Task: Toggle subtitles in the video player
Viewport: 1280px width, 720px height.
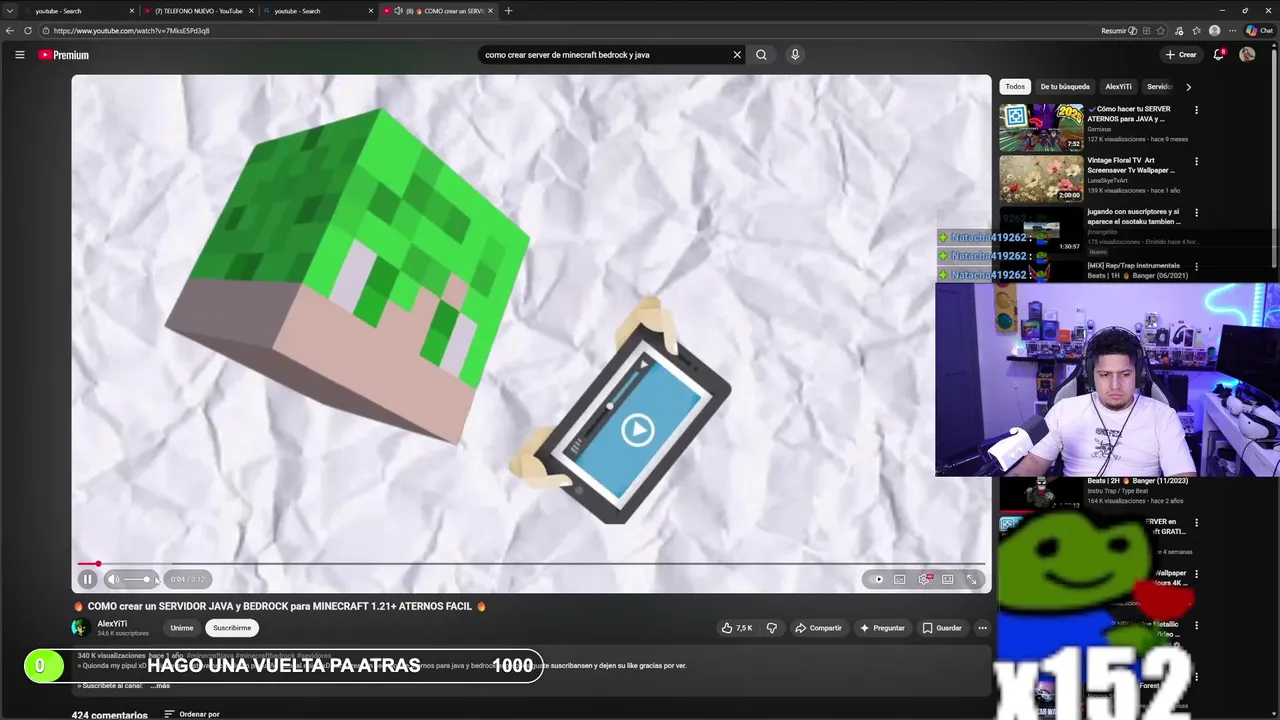Action: [x=900, y=579]
